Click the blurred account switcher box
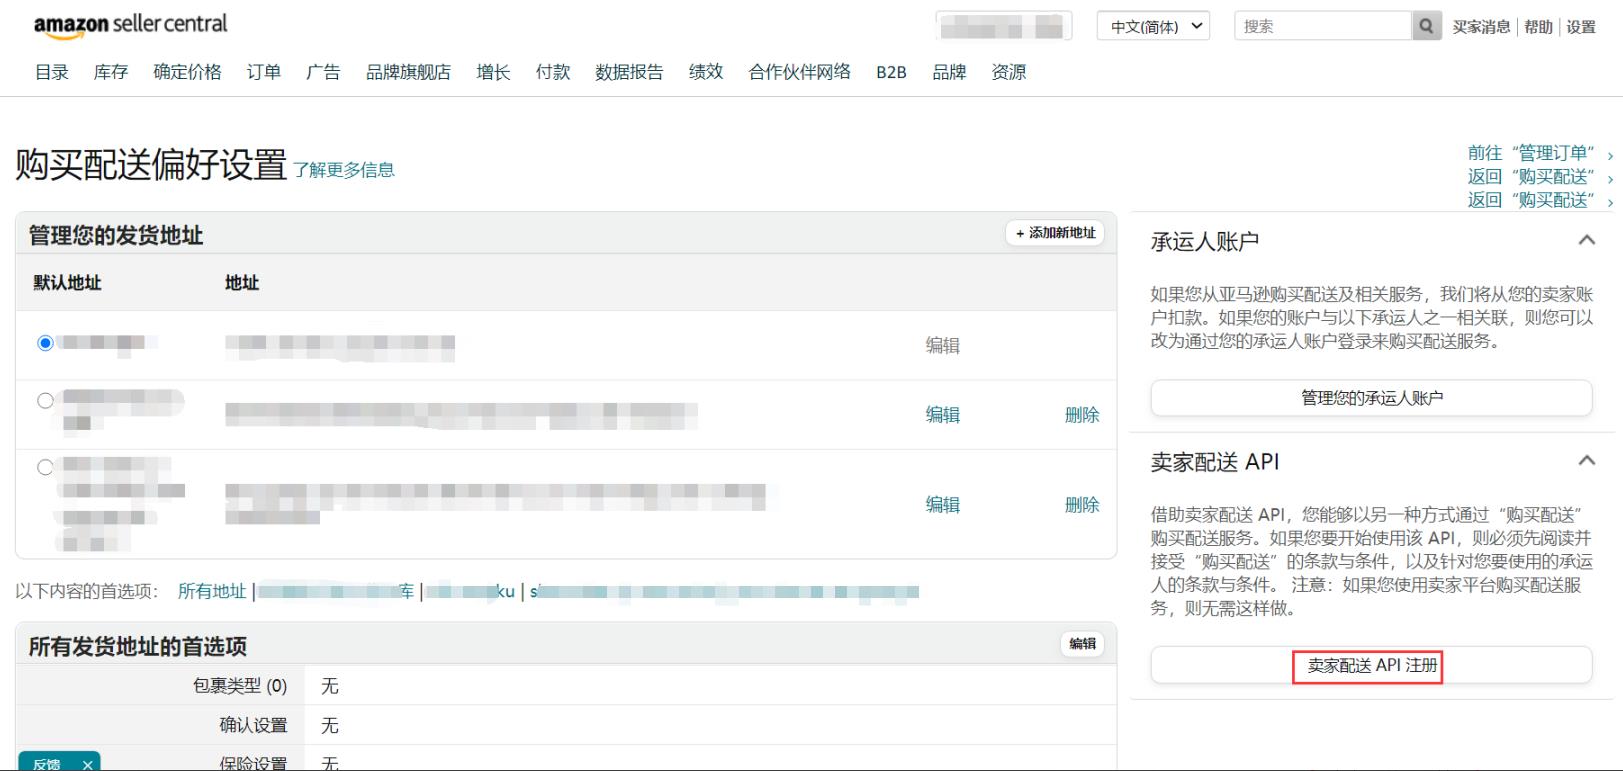The width and height of the screenshot is (1623, 771). pos(1003,27)
